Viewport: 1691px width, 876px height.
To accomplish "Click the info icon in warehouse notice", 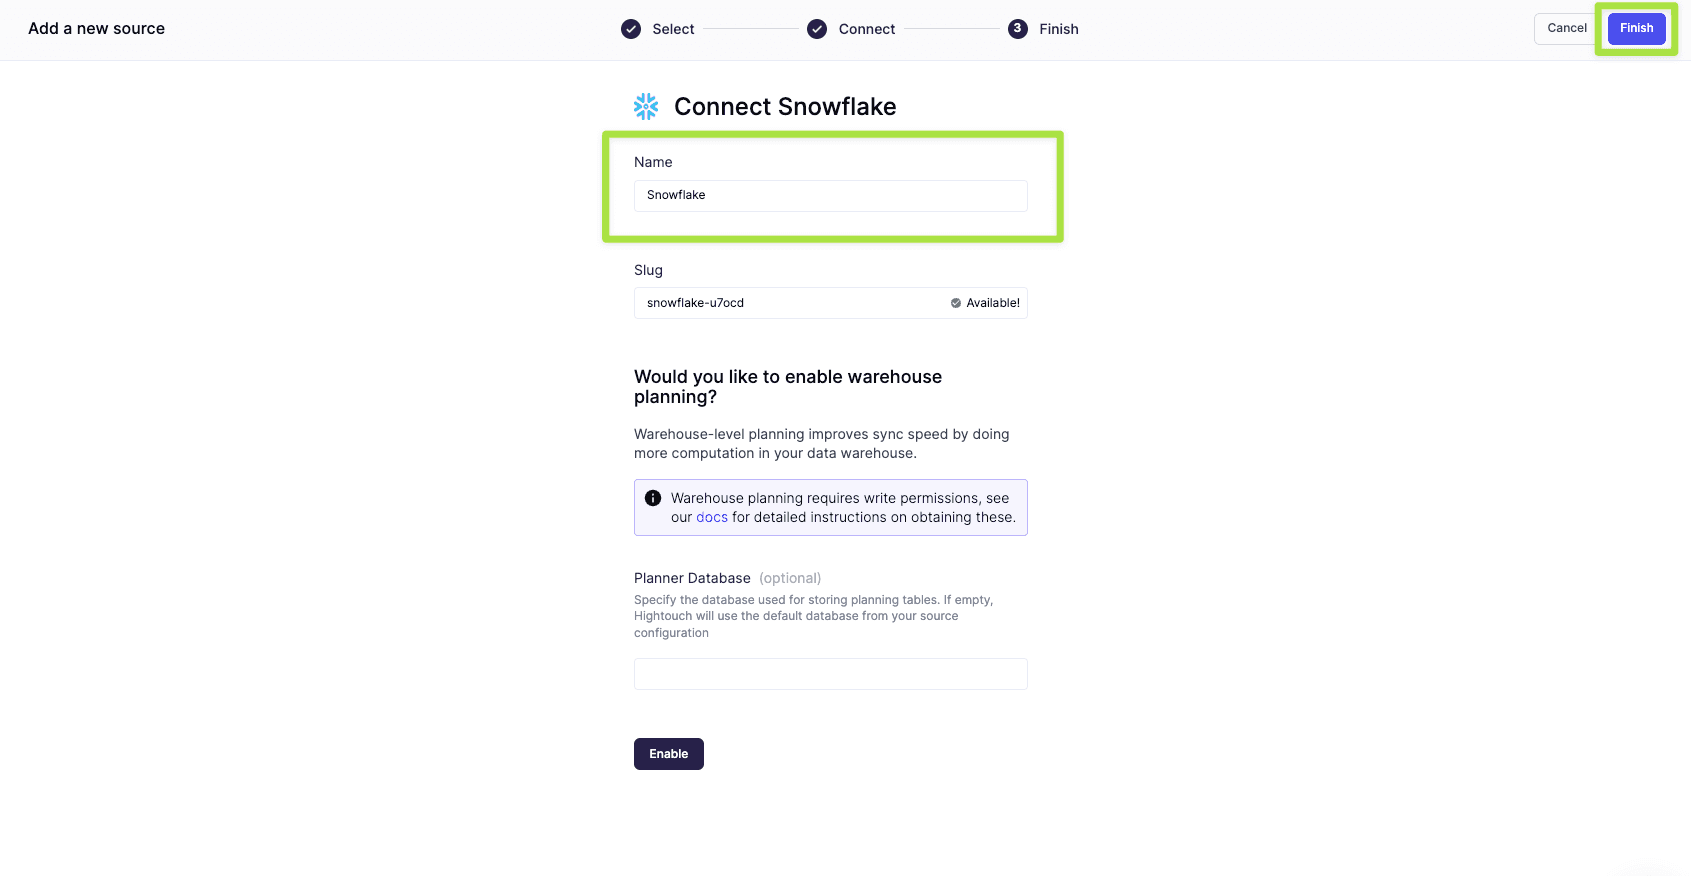I will (x=653, y=498).
